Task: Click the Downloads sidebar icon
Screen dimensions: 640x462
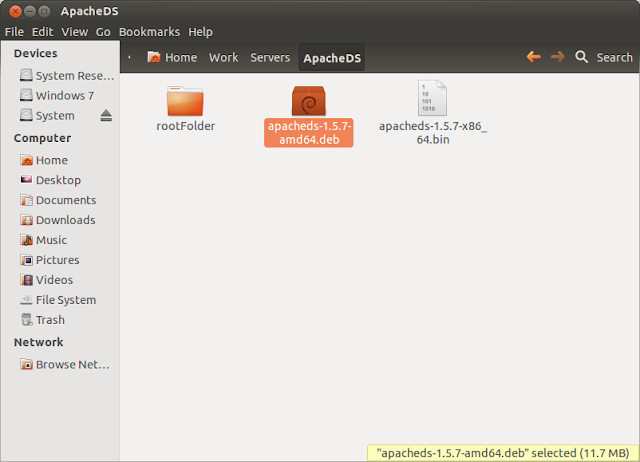Action: point(27,220)
